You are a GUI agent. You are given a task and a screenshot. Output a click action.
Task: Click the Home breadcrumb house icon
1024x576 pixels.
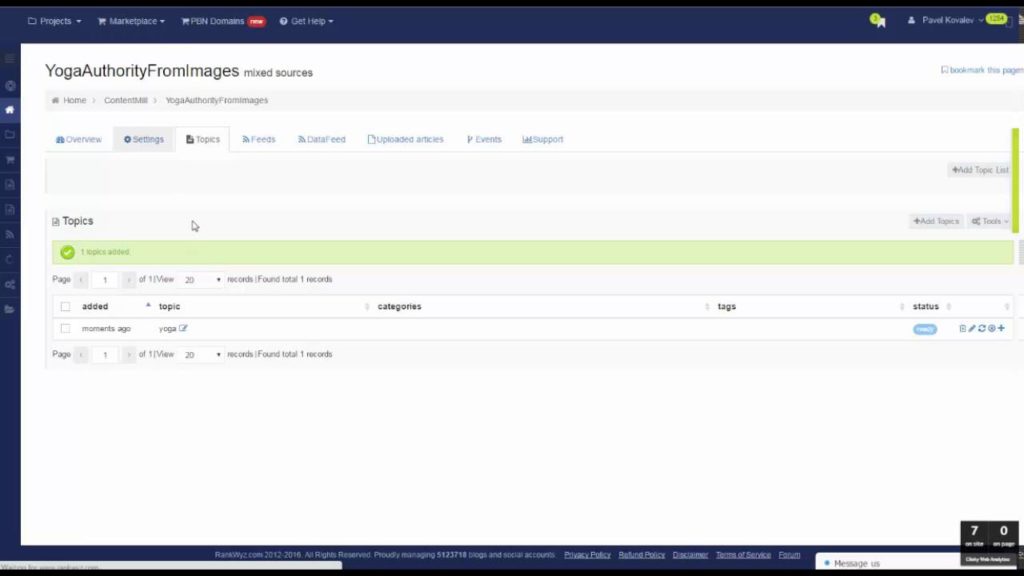56,101
